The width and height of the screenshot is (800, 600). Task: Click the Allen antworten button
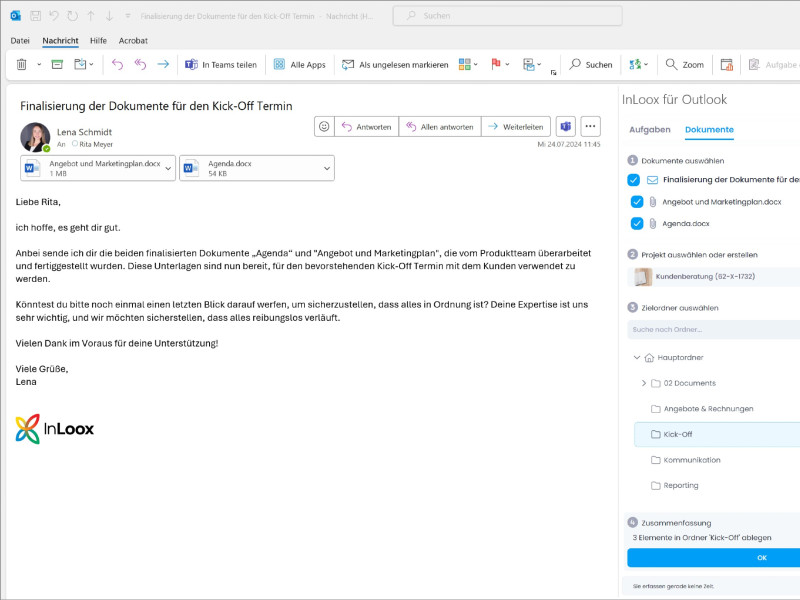click(x=440, y=127)
